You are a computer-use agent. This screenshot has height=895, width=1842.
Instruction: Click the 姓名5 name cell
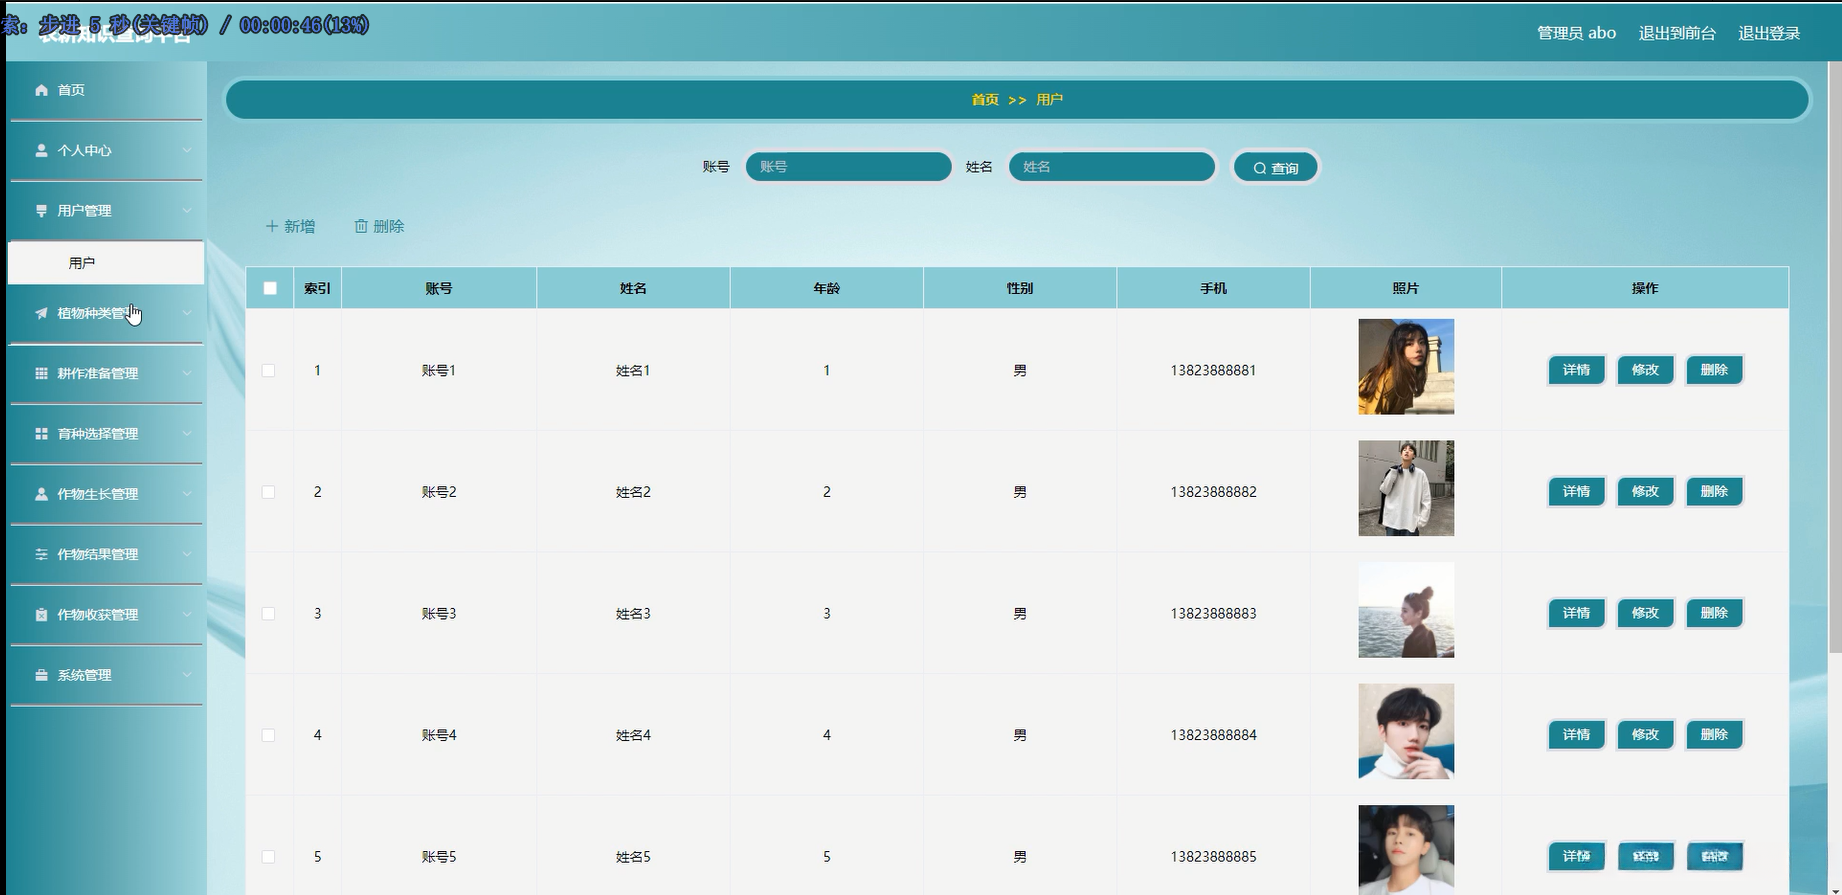tap(633, 857)
